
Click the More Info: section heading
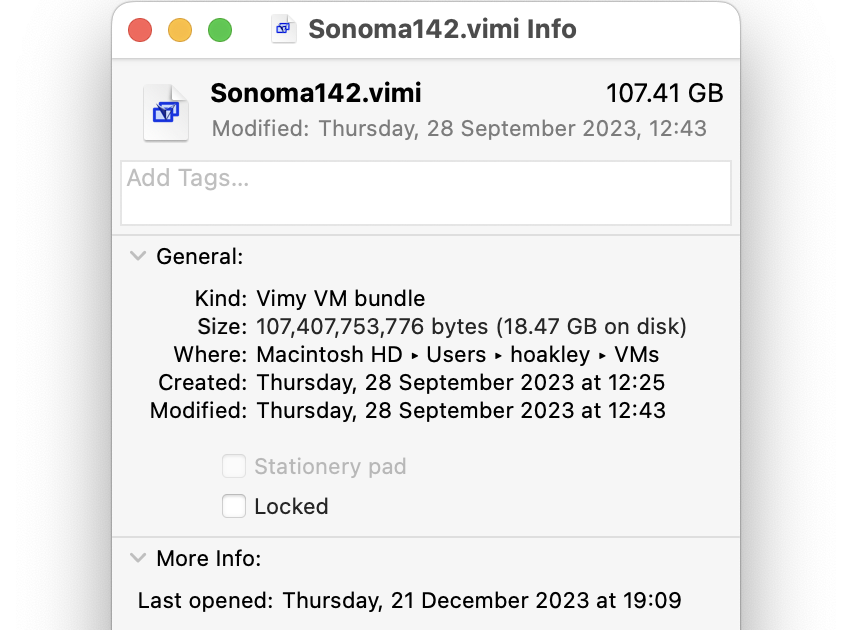point(209,558)
